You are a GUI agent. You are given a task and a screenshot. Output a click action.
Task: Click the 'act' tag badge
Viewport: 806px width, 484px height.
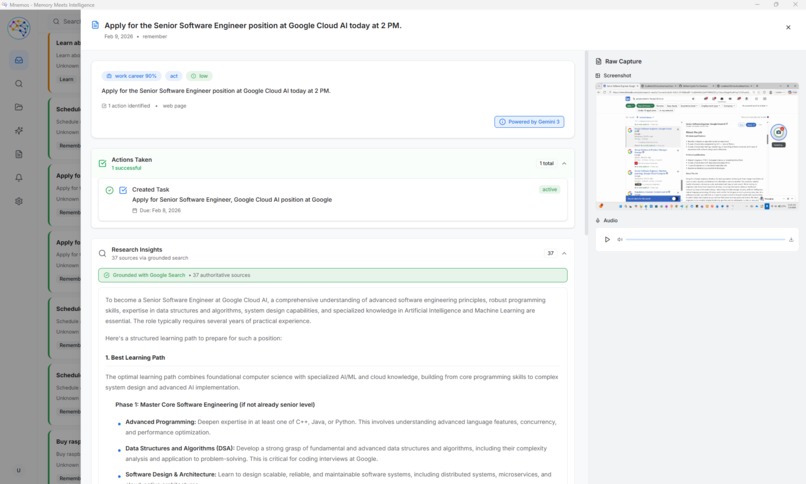(x=174, y=76)
